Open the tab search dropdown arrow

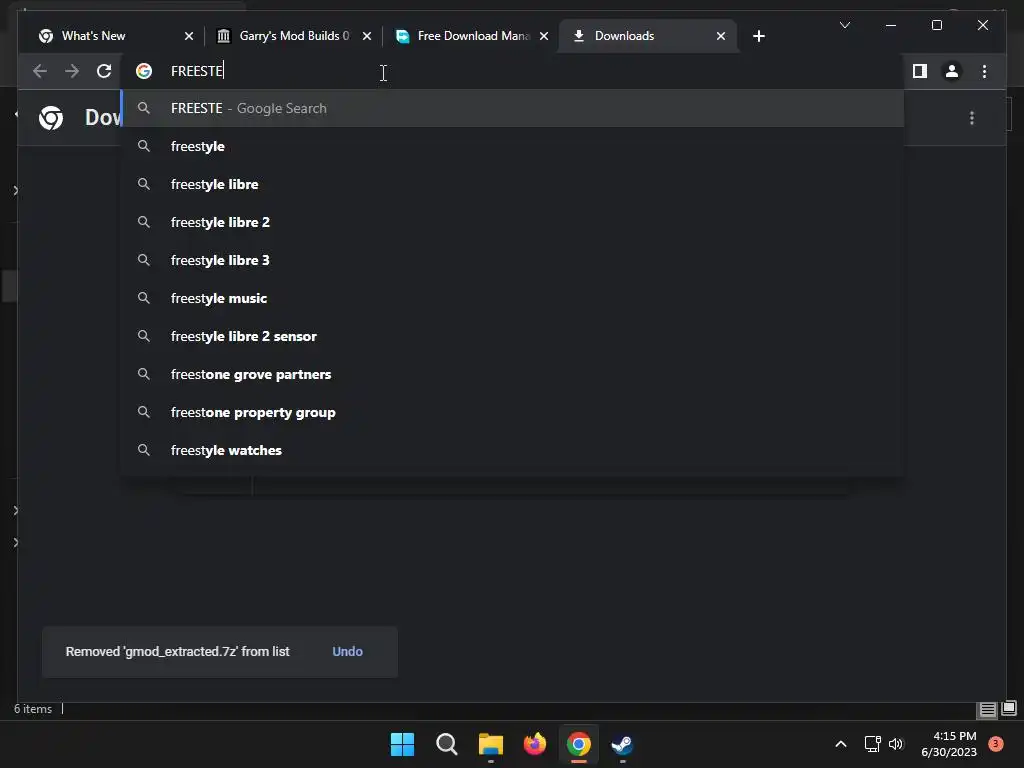point(845,25)
